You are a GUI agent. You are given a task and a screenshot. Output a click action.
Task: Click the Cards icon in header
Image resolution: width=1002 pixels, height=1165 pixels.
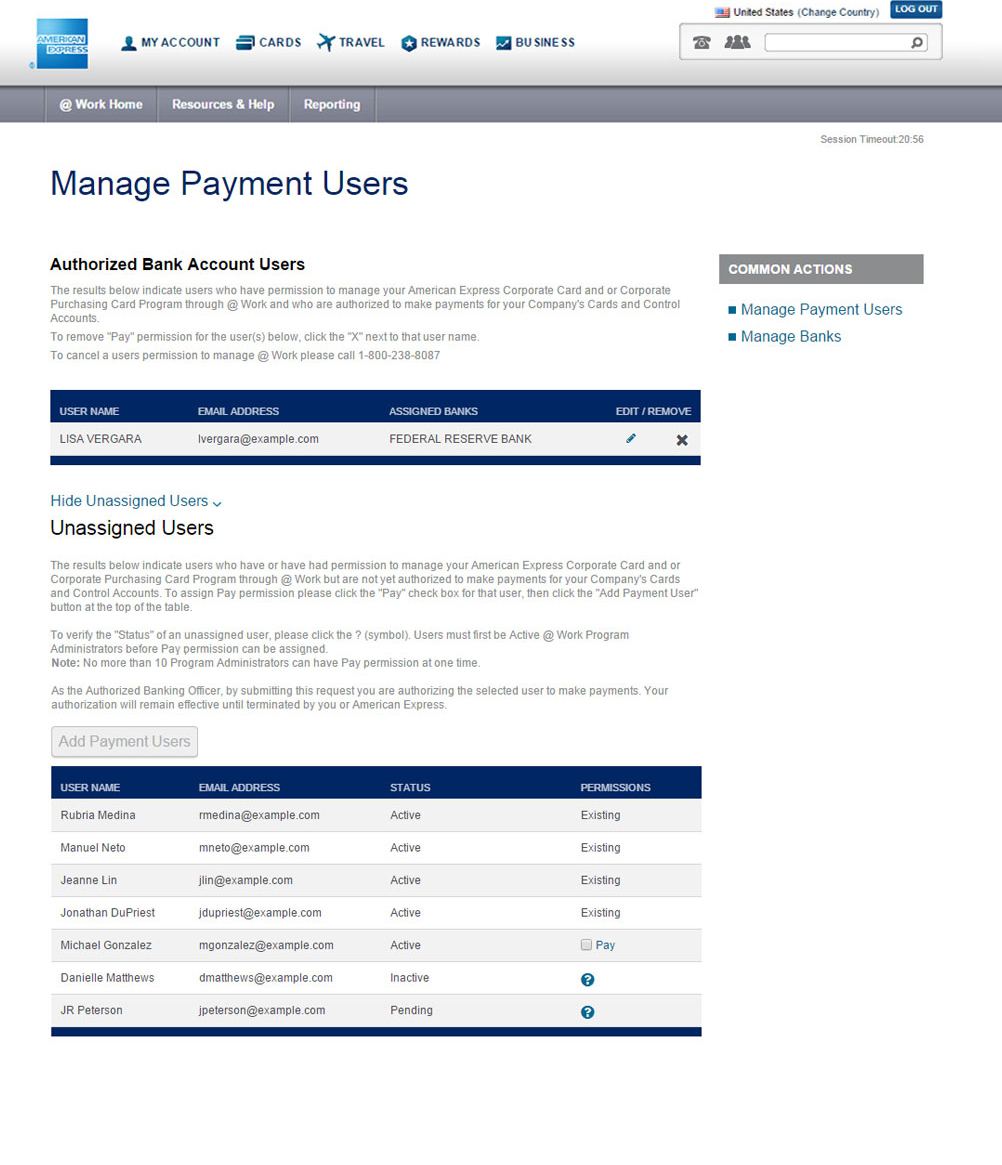point(245,43)
